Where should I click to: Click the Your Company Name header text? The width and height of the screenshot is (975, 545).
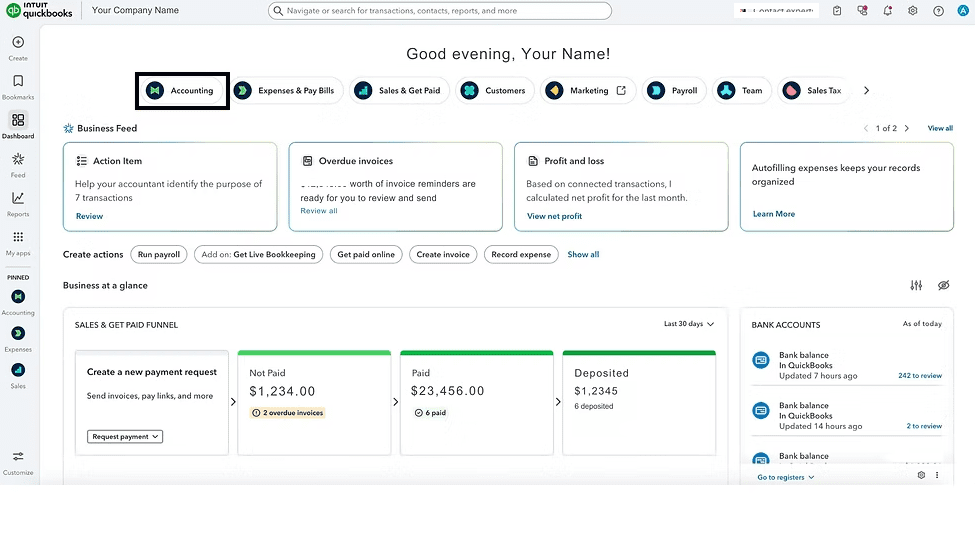point(135,10)
